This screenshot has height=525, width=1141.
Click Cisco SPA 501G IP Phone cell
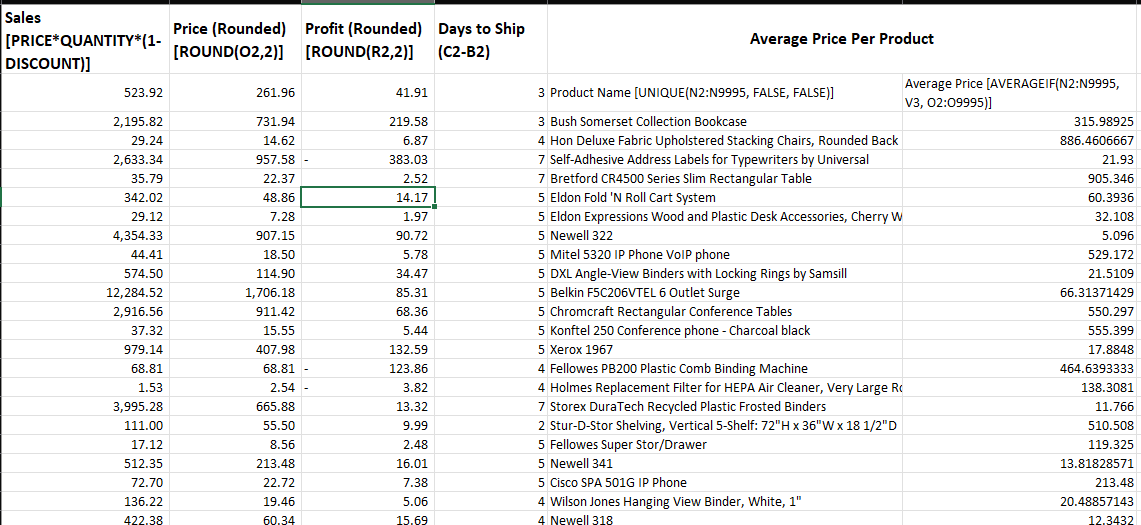(725, 481)
